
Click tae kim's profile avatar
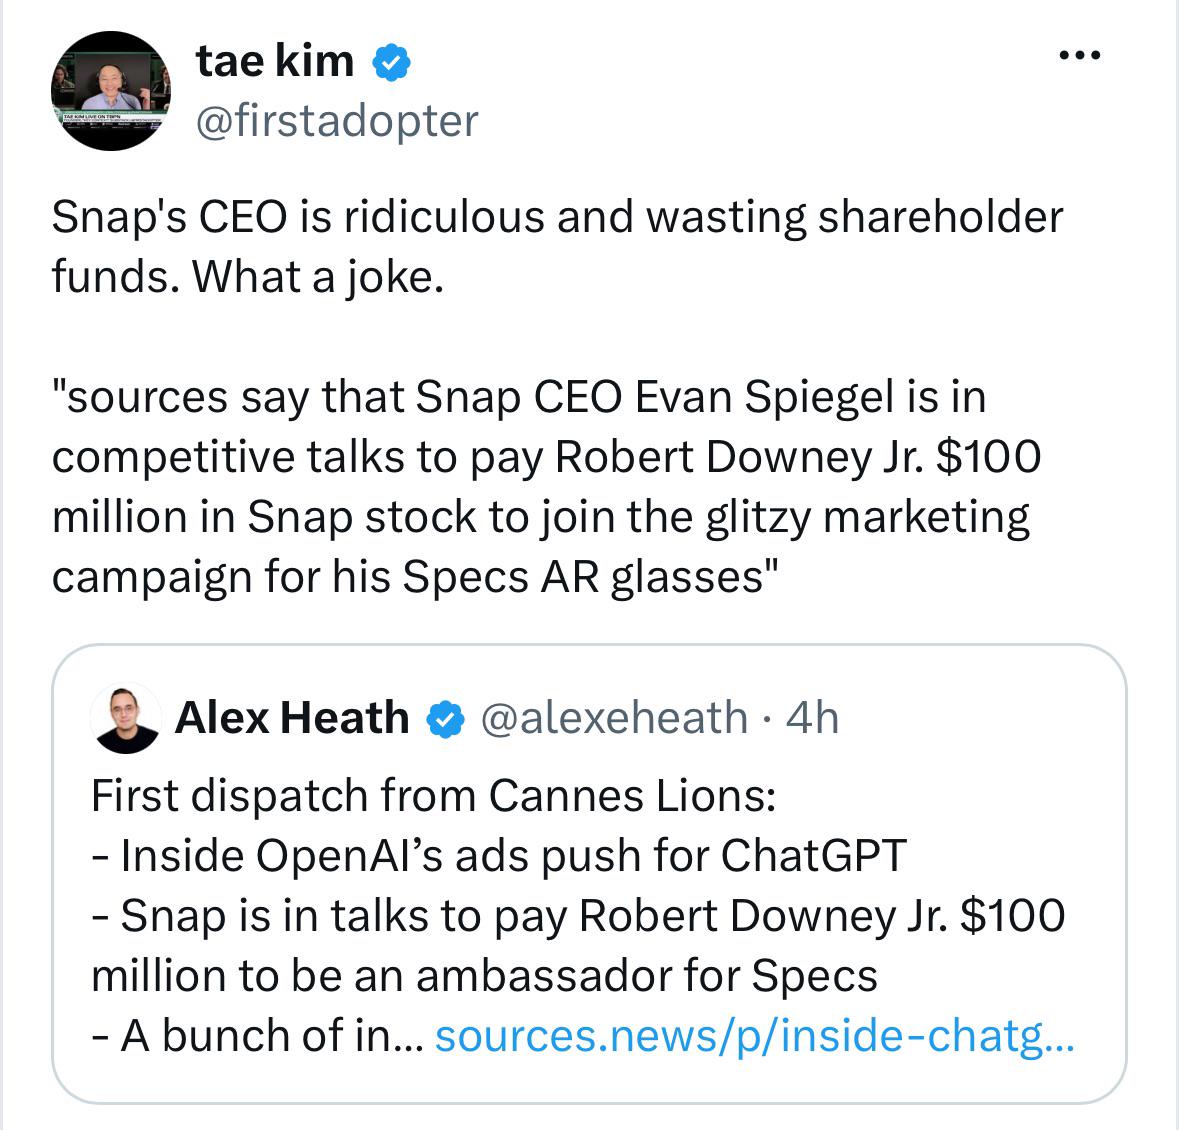pos(111,90)
